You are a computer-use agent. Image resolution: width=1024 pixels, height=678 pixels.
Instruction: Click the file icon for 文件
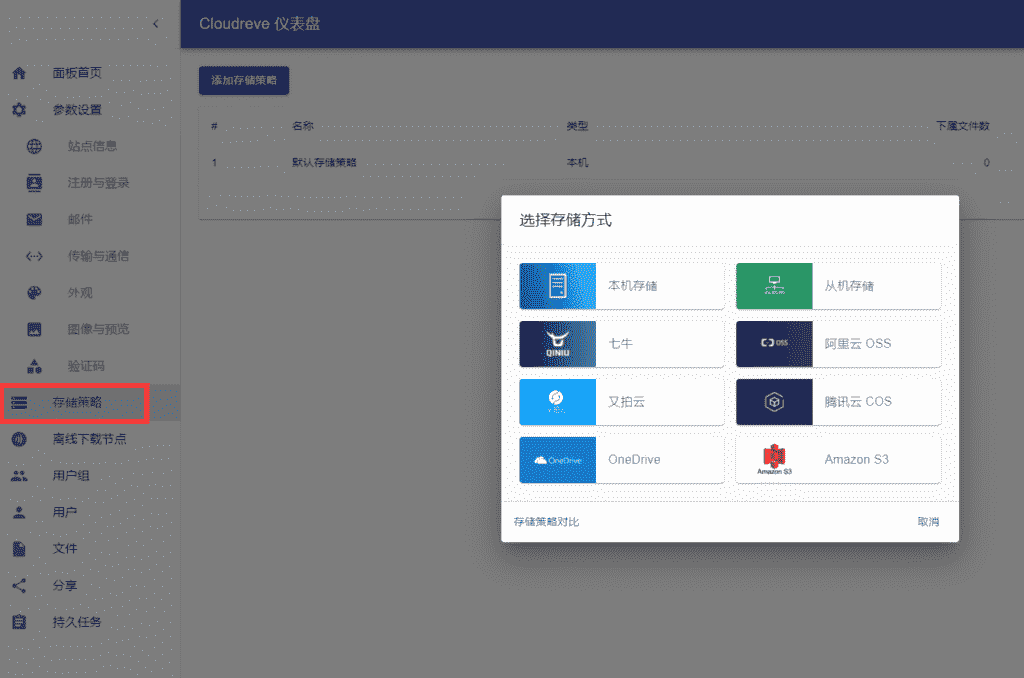pyautogui.click(x=19, y=549)
